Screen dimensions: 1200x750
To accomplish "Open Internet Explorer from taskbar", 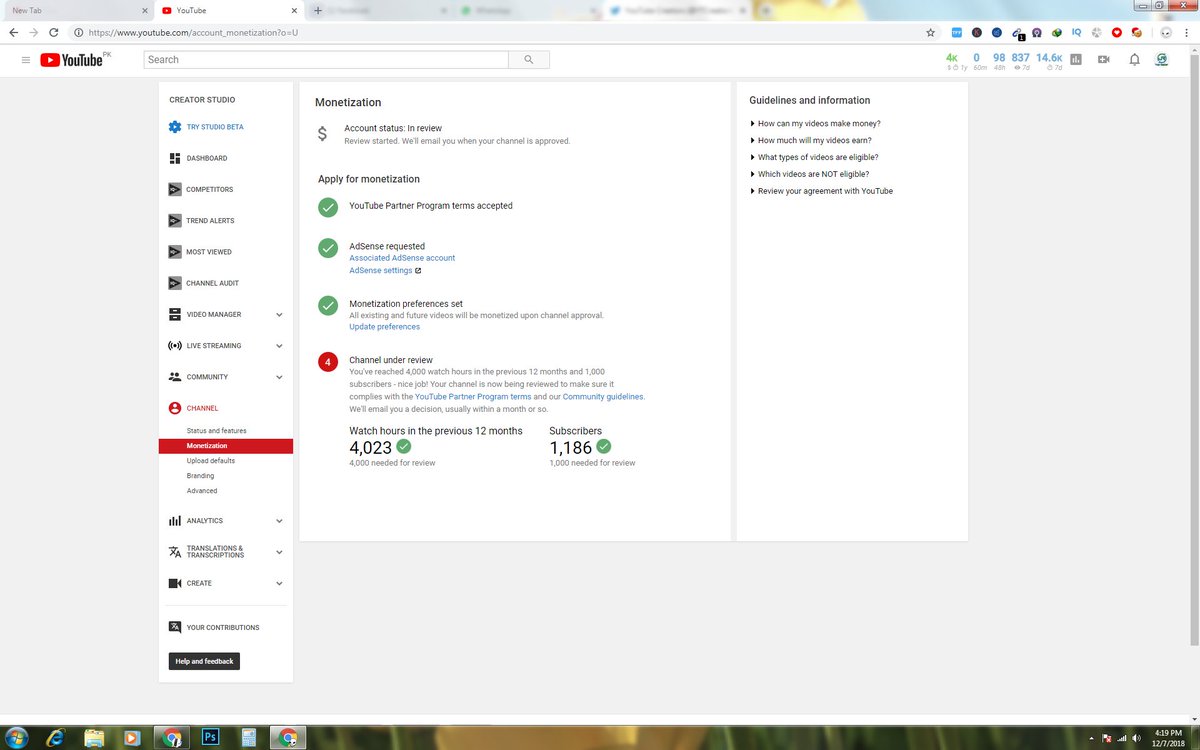I will [58, 737].
